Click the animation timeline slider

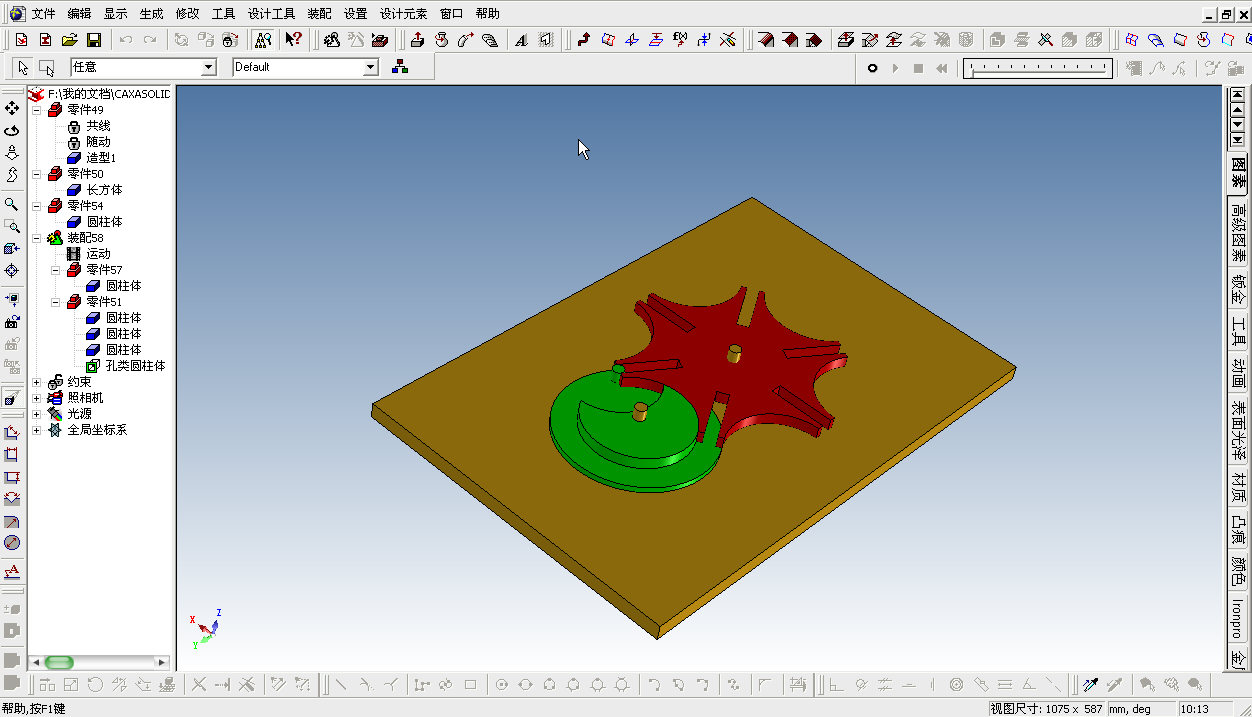[1038, 68]
